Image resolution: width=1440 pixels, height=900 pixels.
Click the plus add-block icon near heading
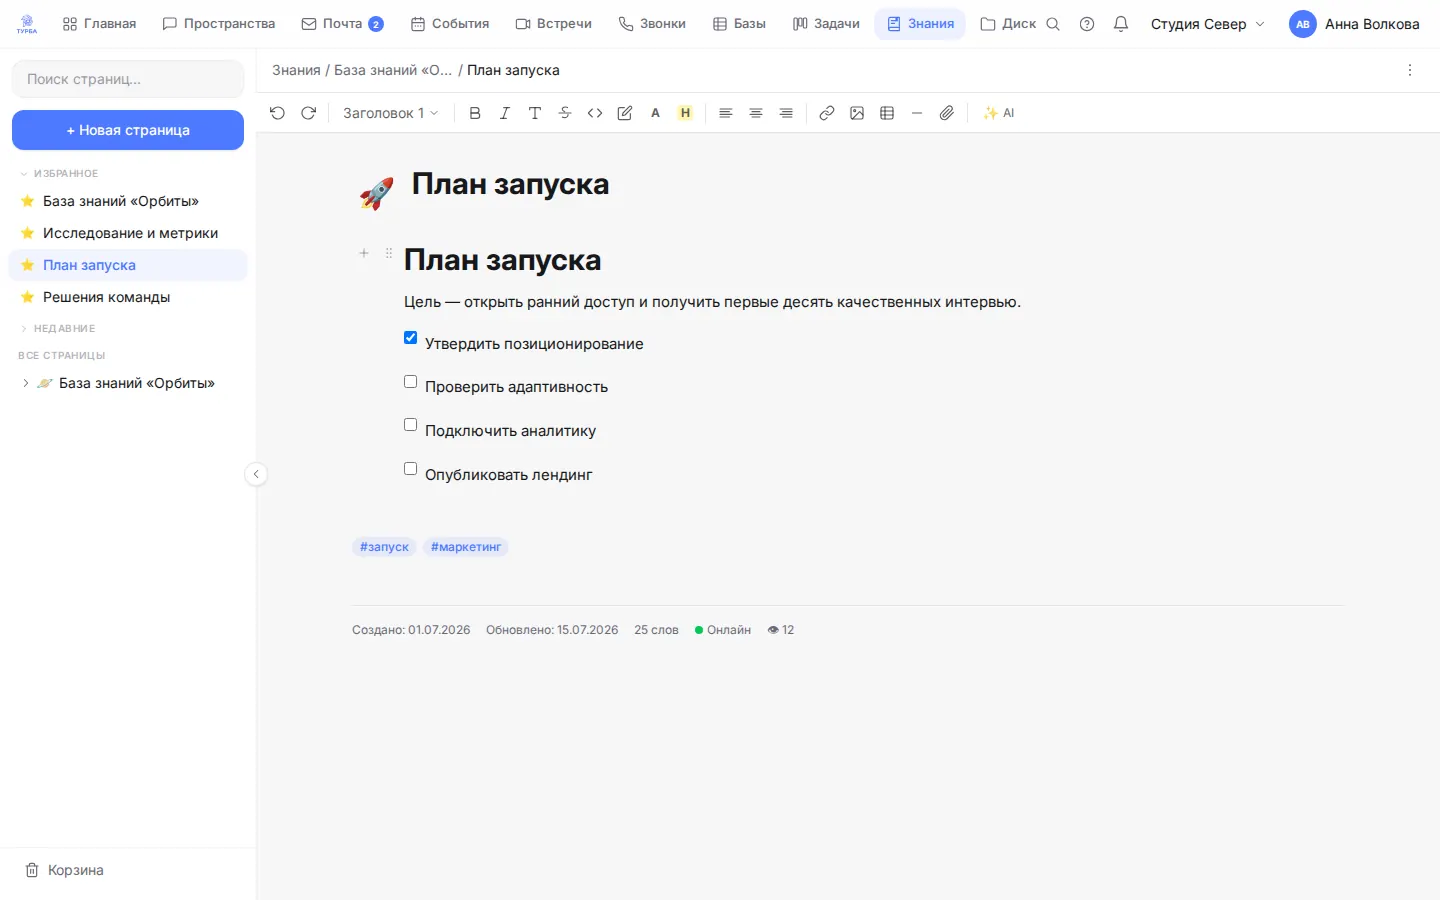pos(364,253)
